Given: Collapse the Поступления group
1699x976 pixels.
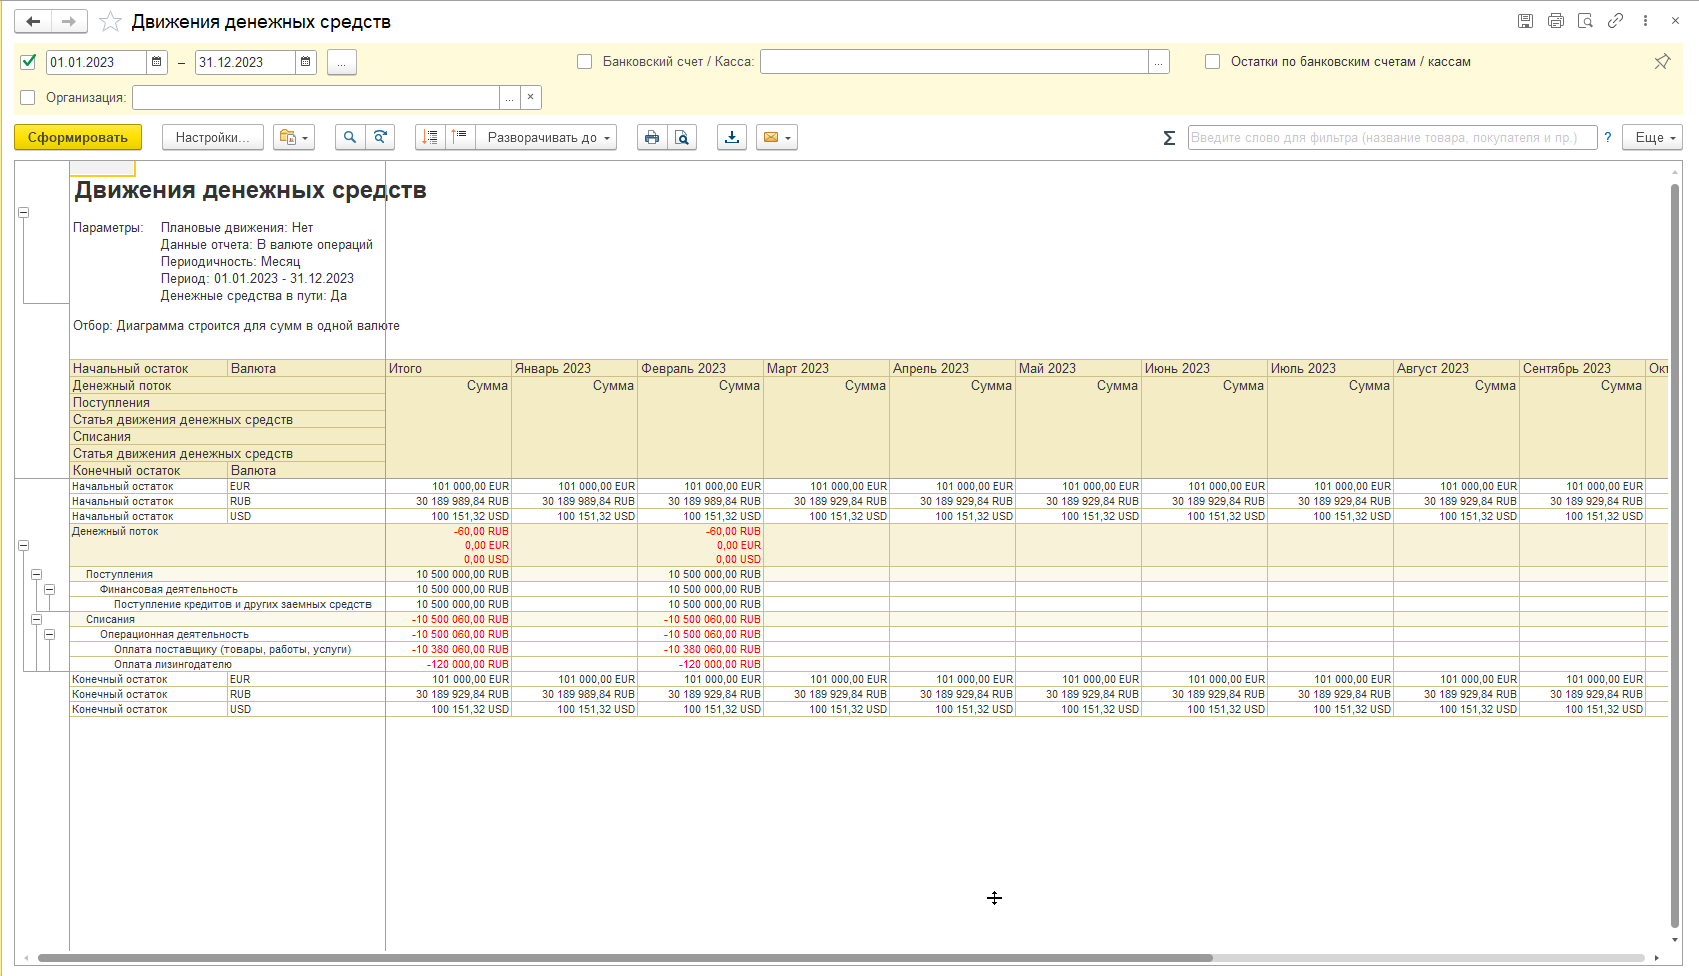Looking at the screenshot, I should pyautogui.click(x=36, y=574).
